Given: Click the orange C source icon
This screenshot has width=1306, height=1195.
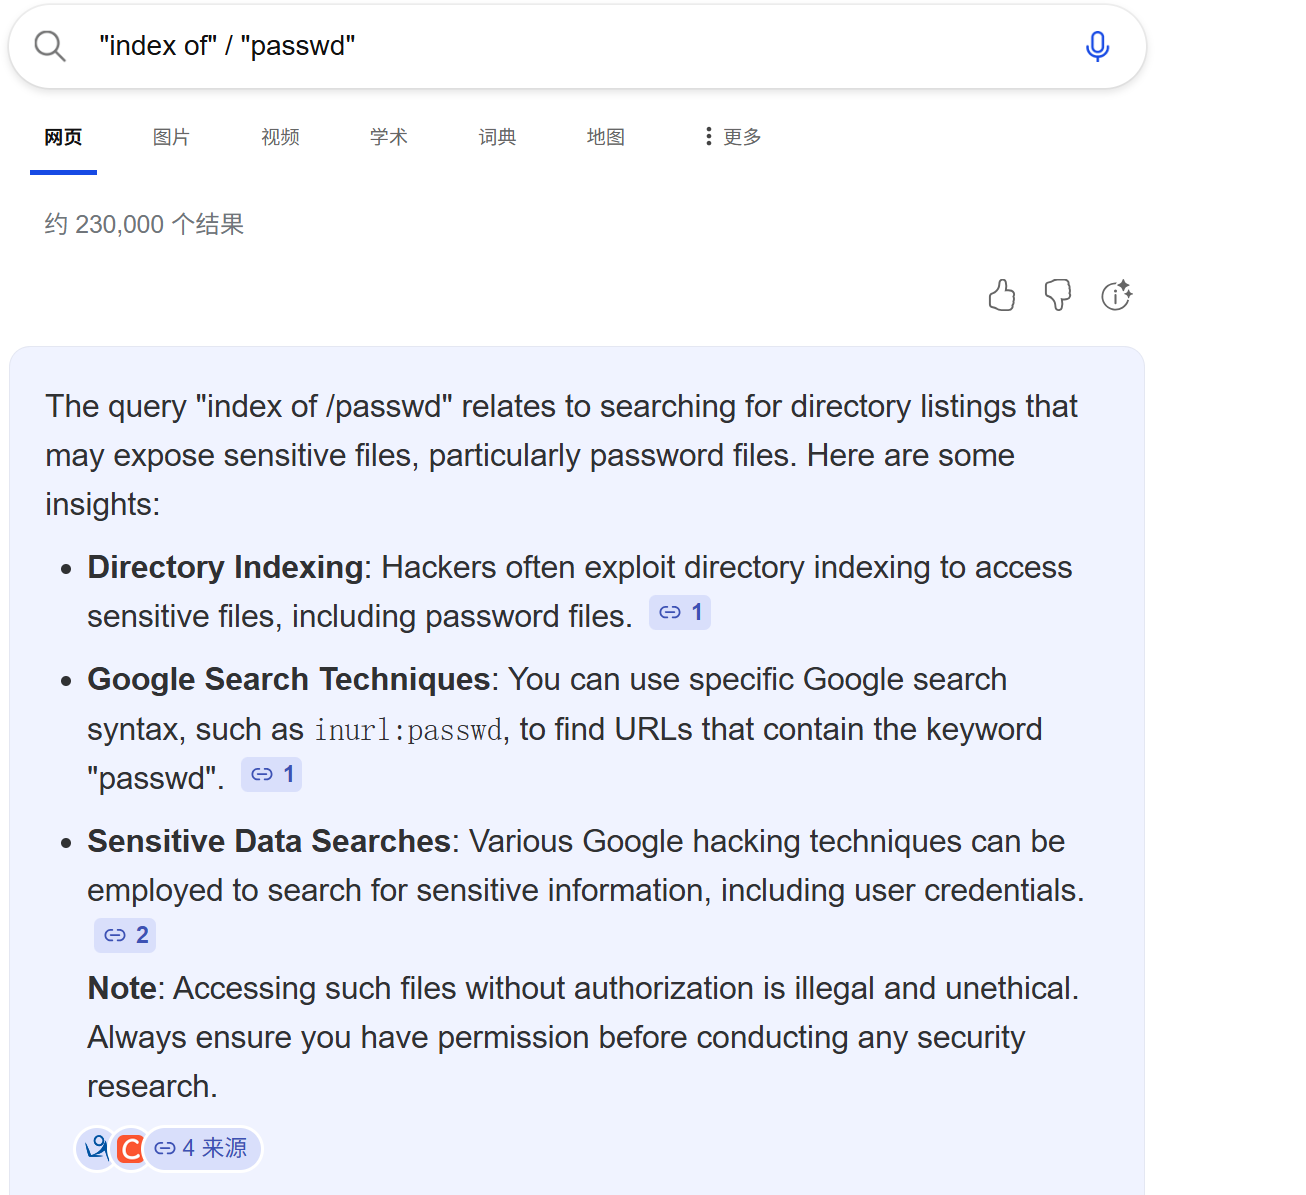Looking at the screenshot, I should tap(130, 1149).
